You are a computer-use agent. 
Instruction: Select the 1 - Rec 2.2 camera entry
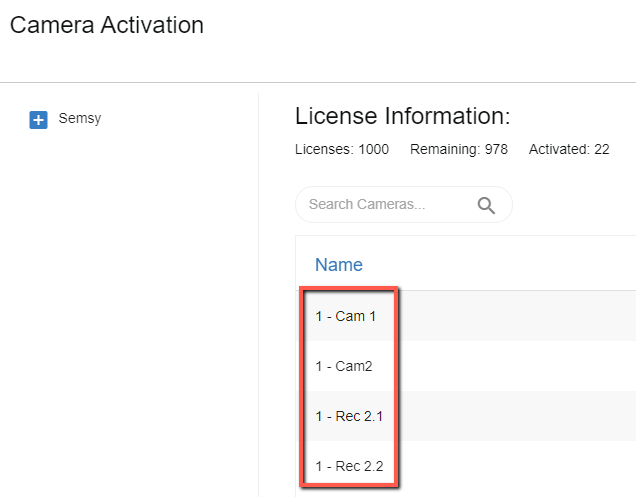pos(349,466)
